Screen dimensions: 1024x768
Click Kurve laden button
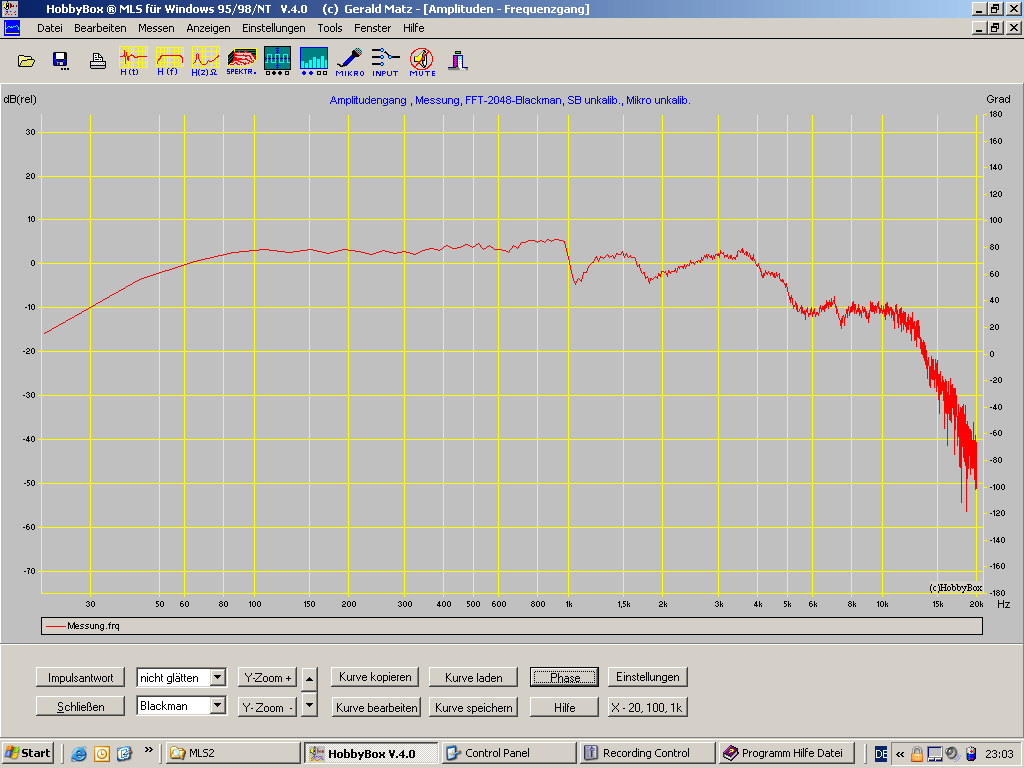[x=473, y=678]
